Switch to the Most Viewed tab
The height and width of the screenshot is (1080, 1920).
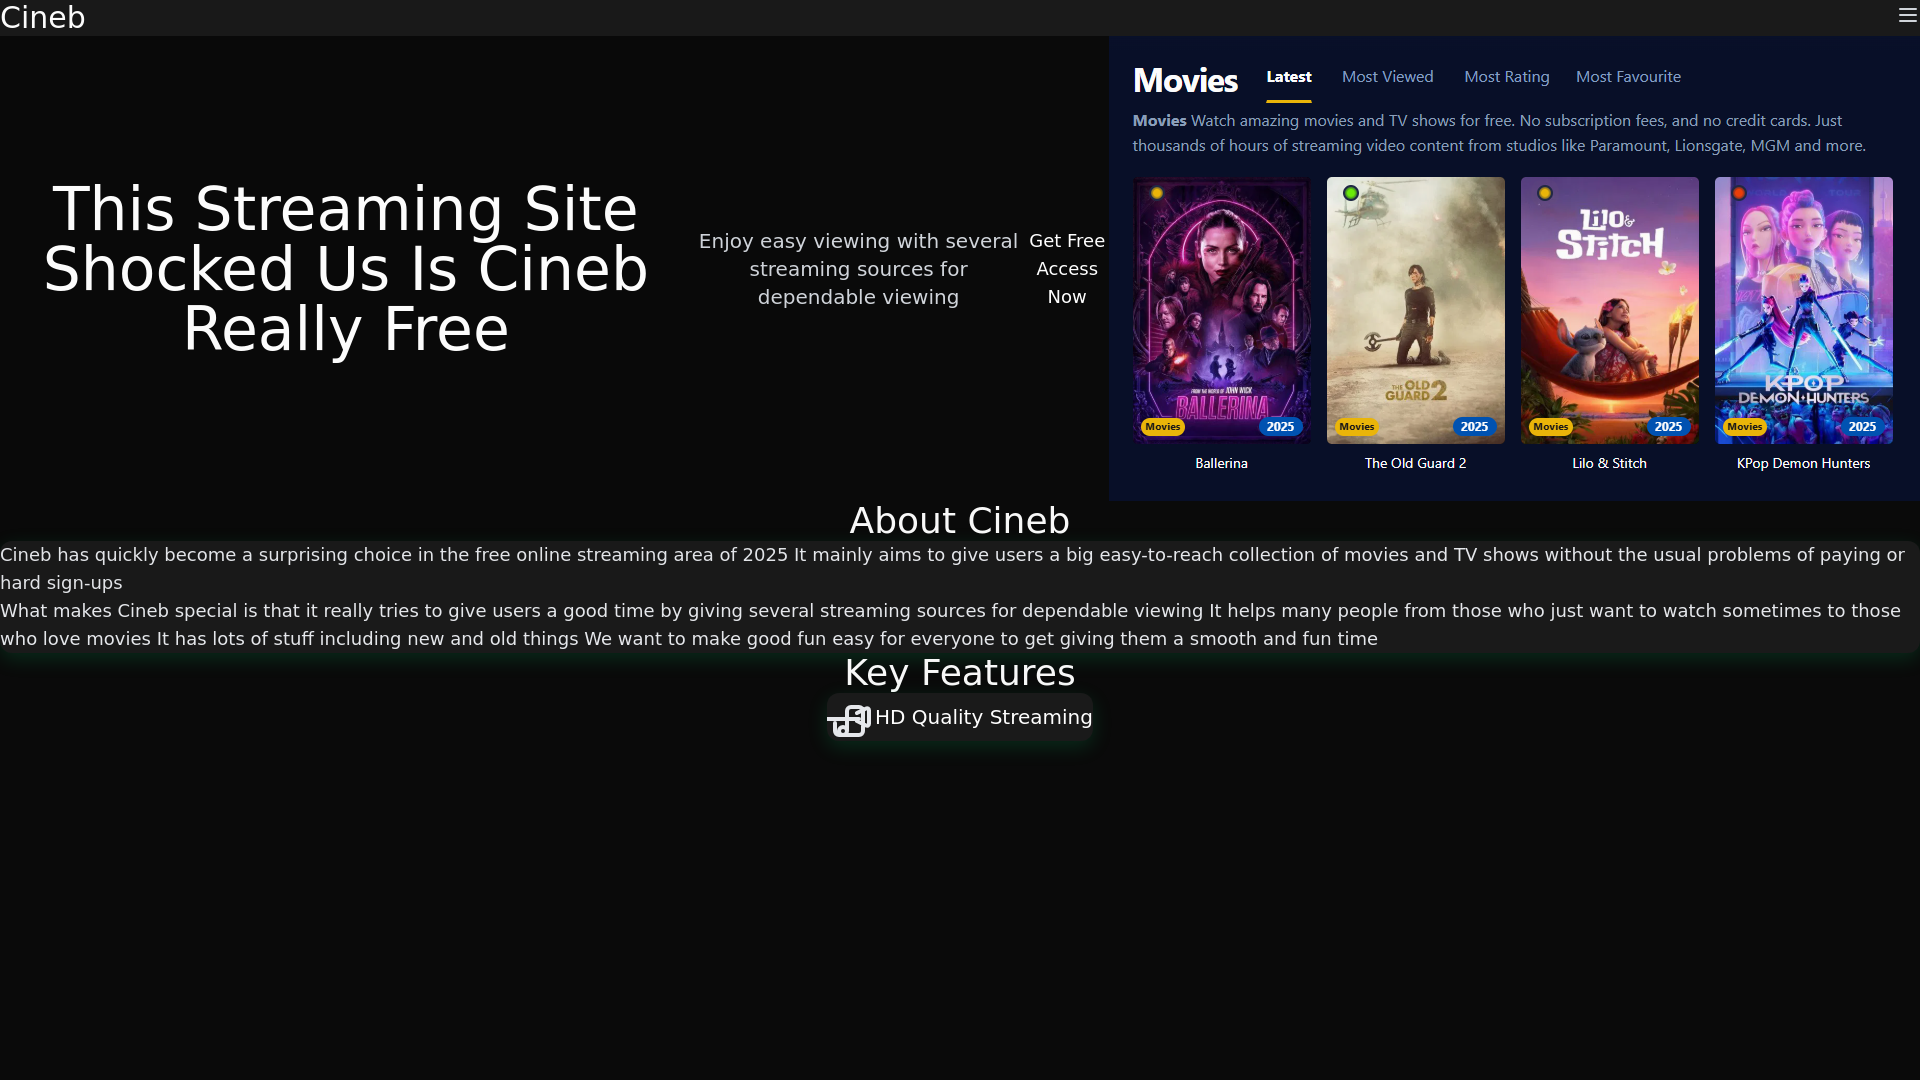click(1387, 77)
